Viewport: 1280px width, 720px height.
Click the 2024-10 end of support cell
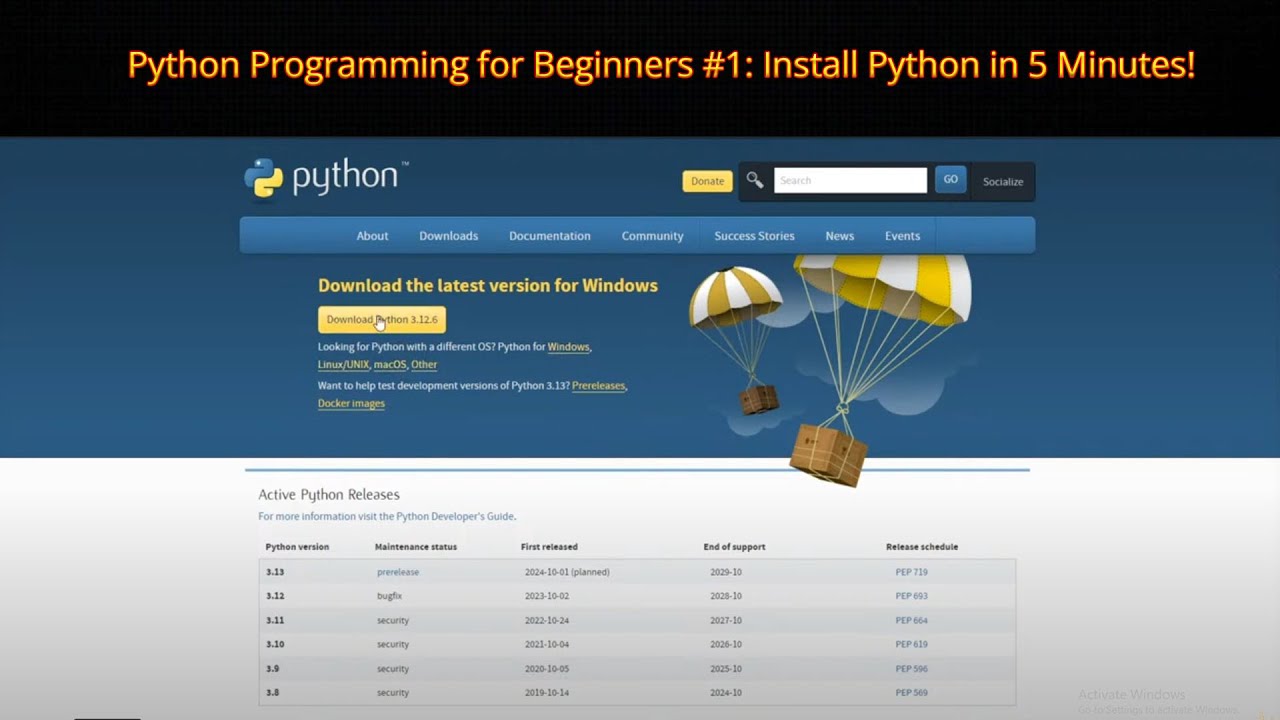click(726, 693)
